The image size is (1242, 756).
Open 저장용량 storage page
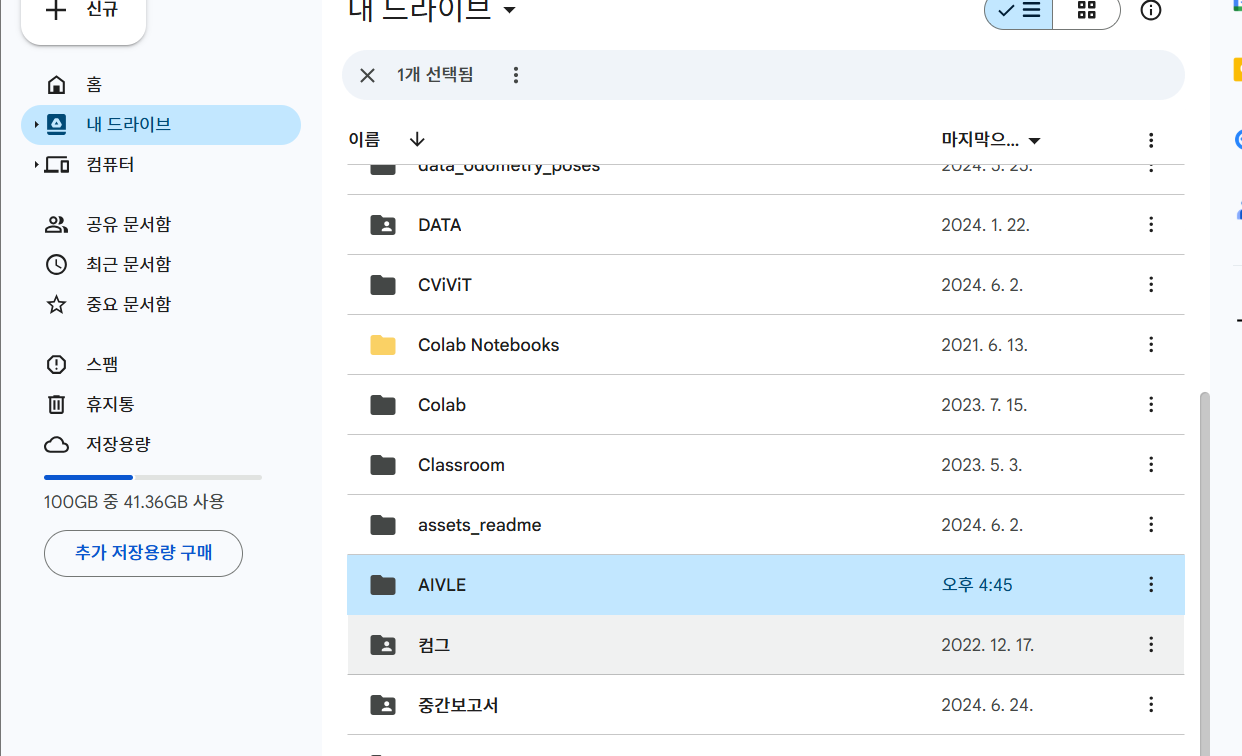point(160,445)
